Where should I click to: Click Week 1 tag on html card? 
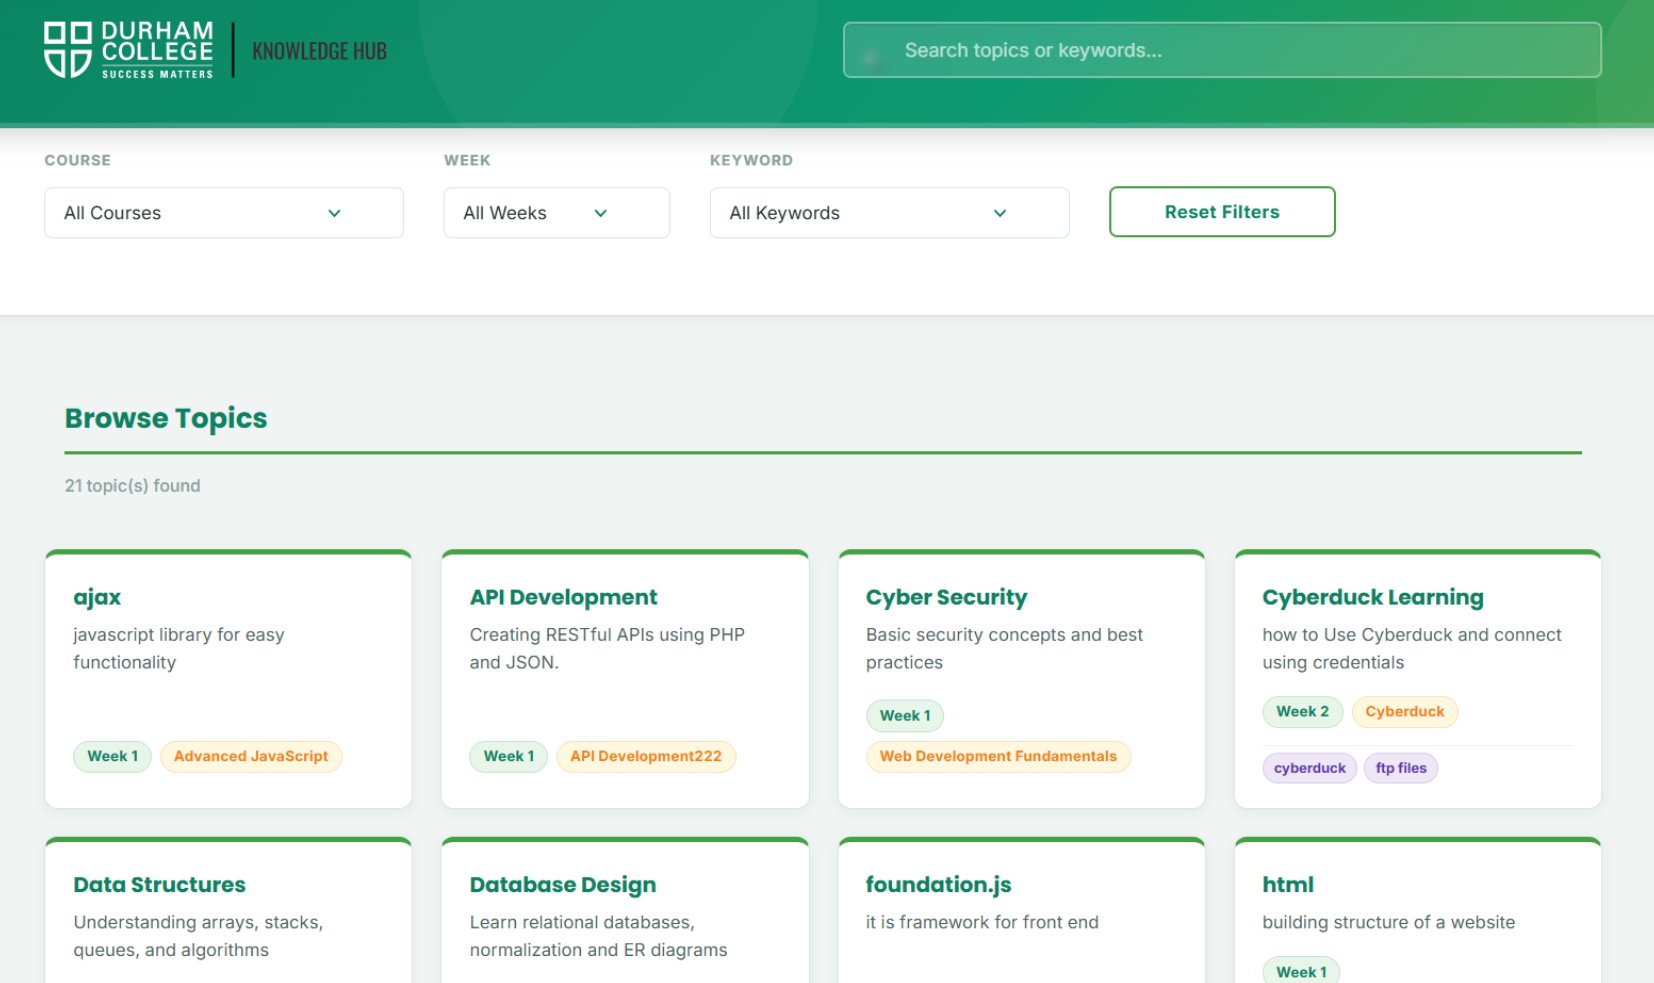1301,971
